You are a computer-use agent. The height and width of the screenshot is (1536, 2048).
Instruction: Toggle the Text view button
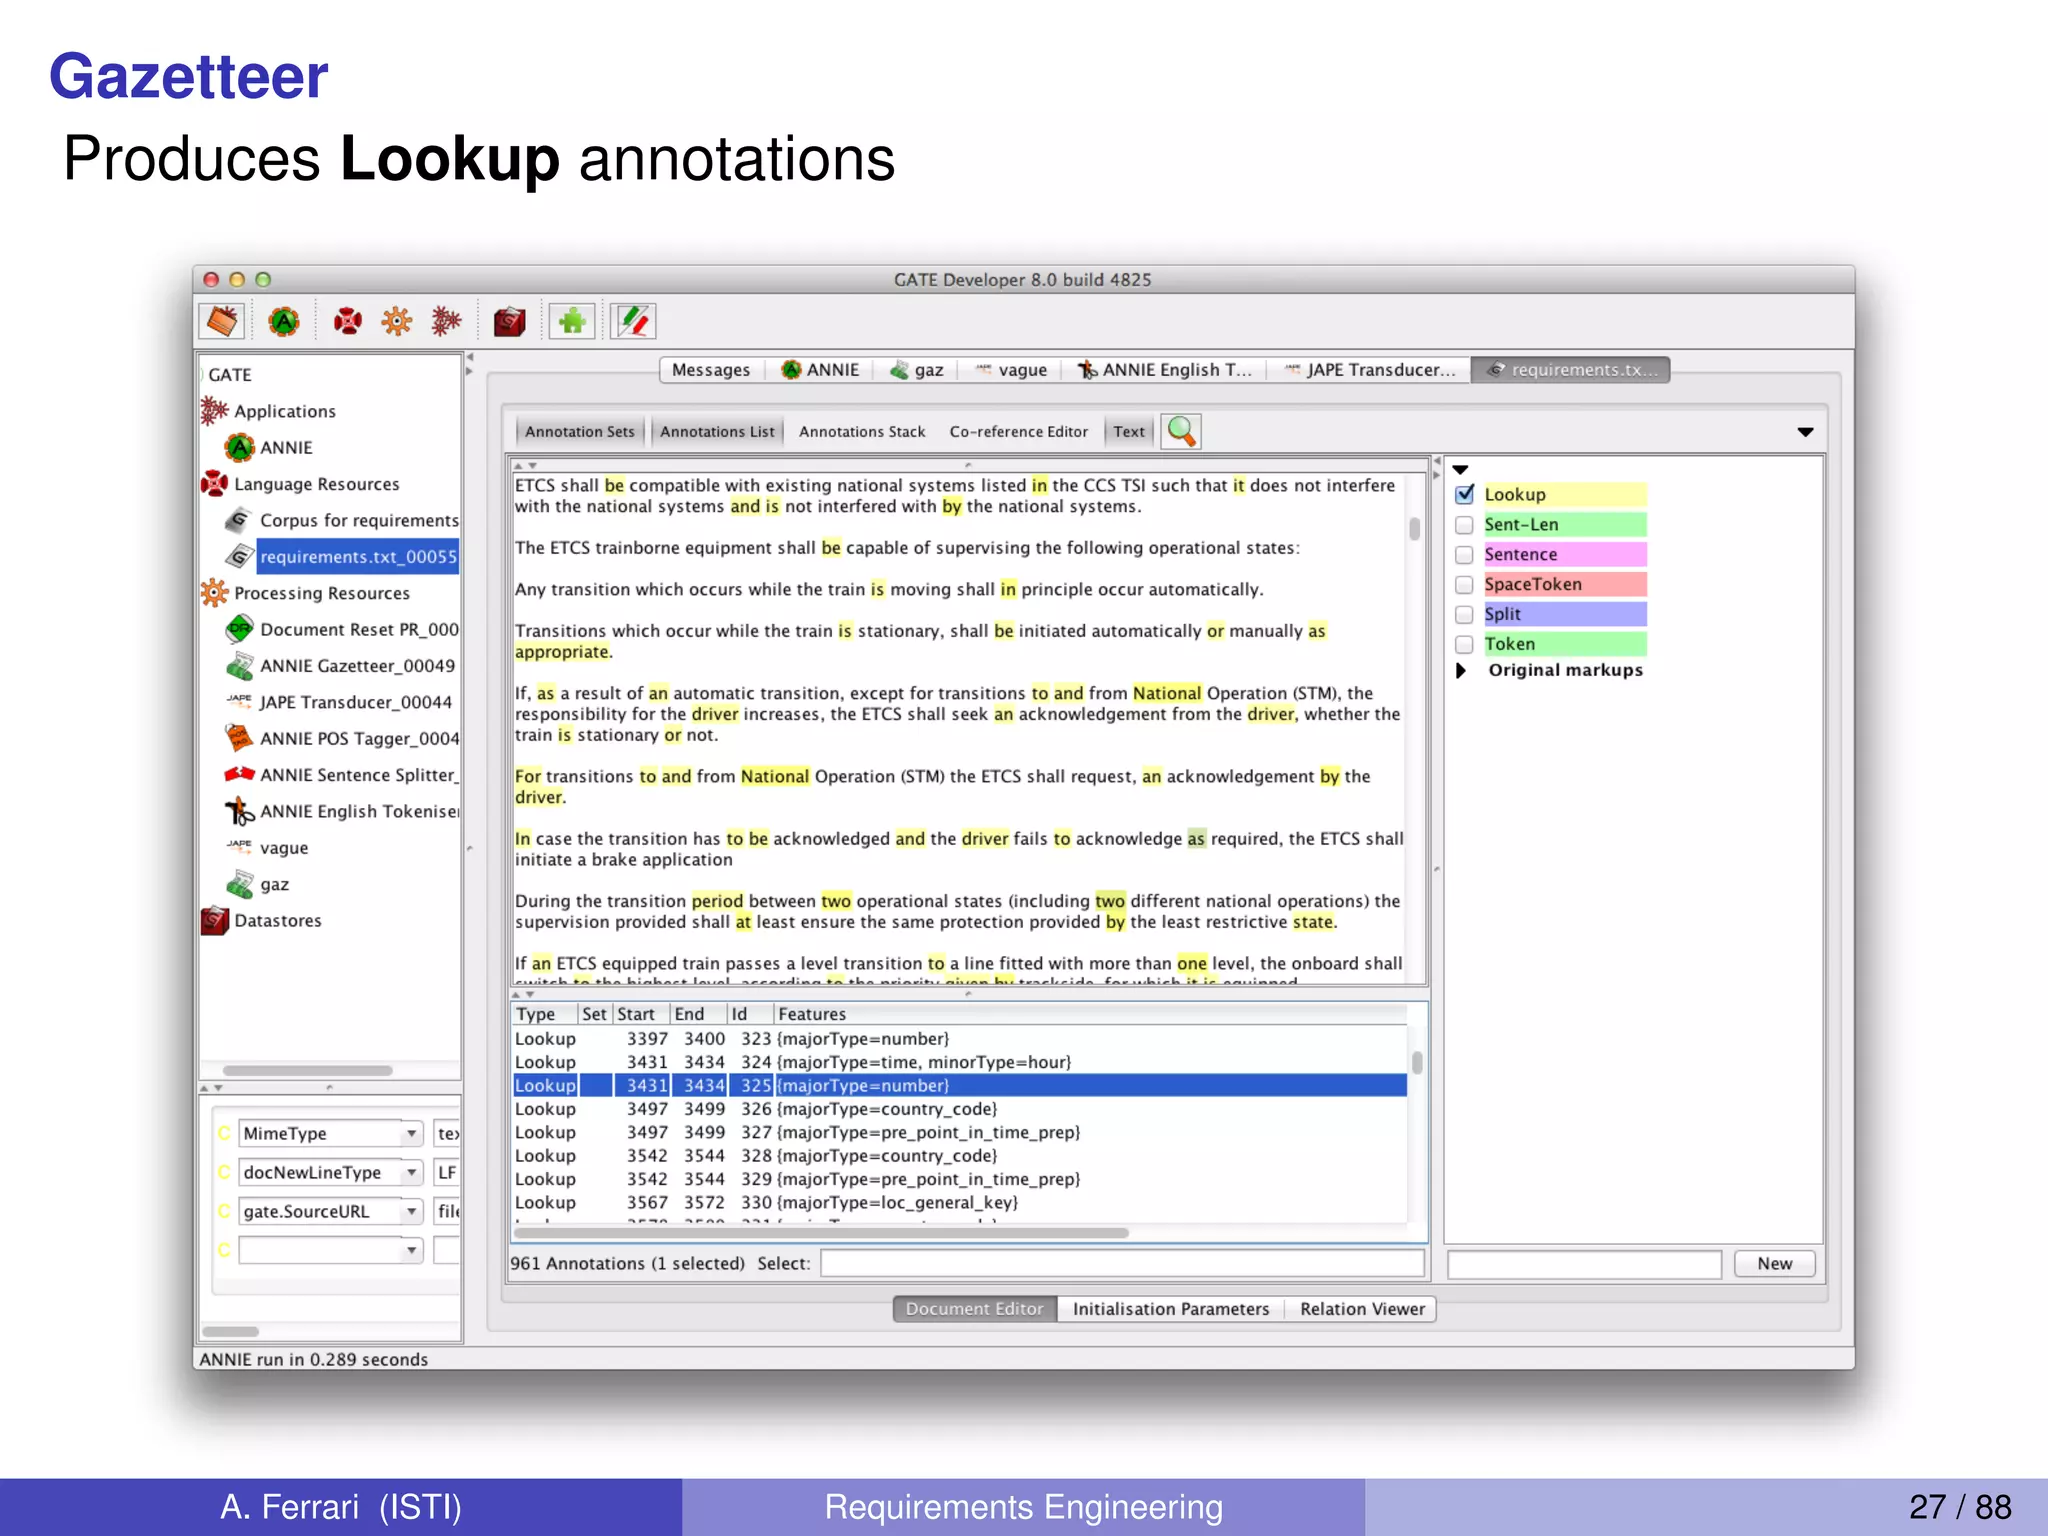[1129, 431]
